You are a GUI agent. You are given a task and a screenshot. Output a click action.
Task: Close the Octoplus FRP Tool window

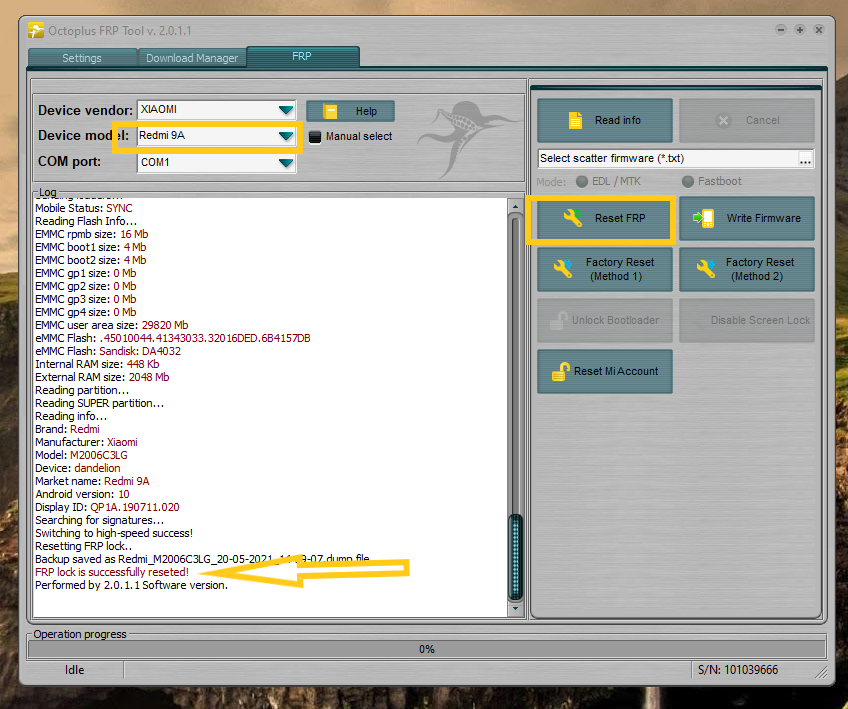coord(819,30)
